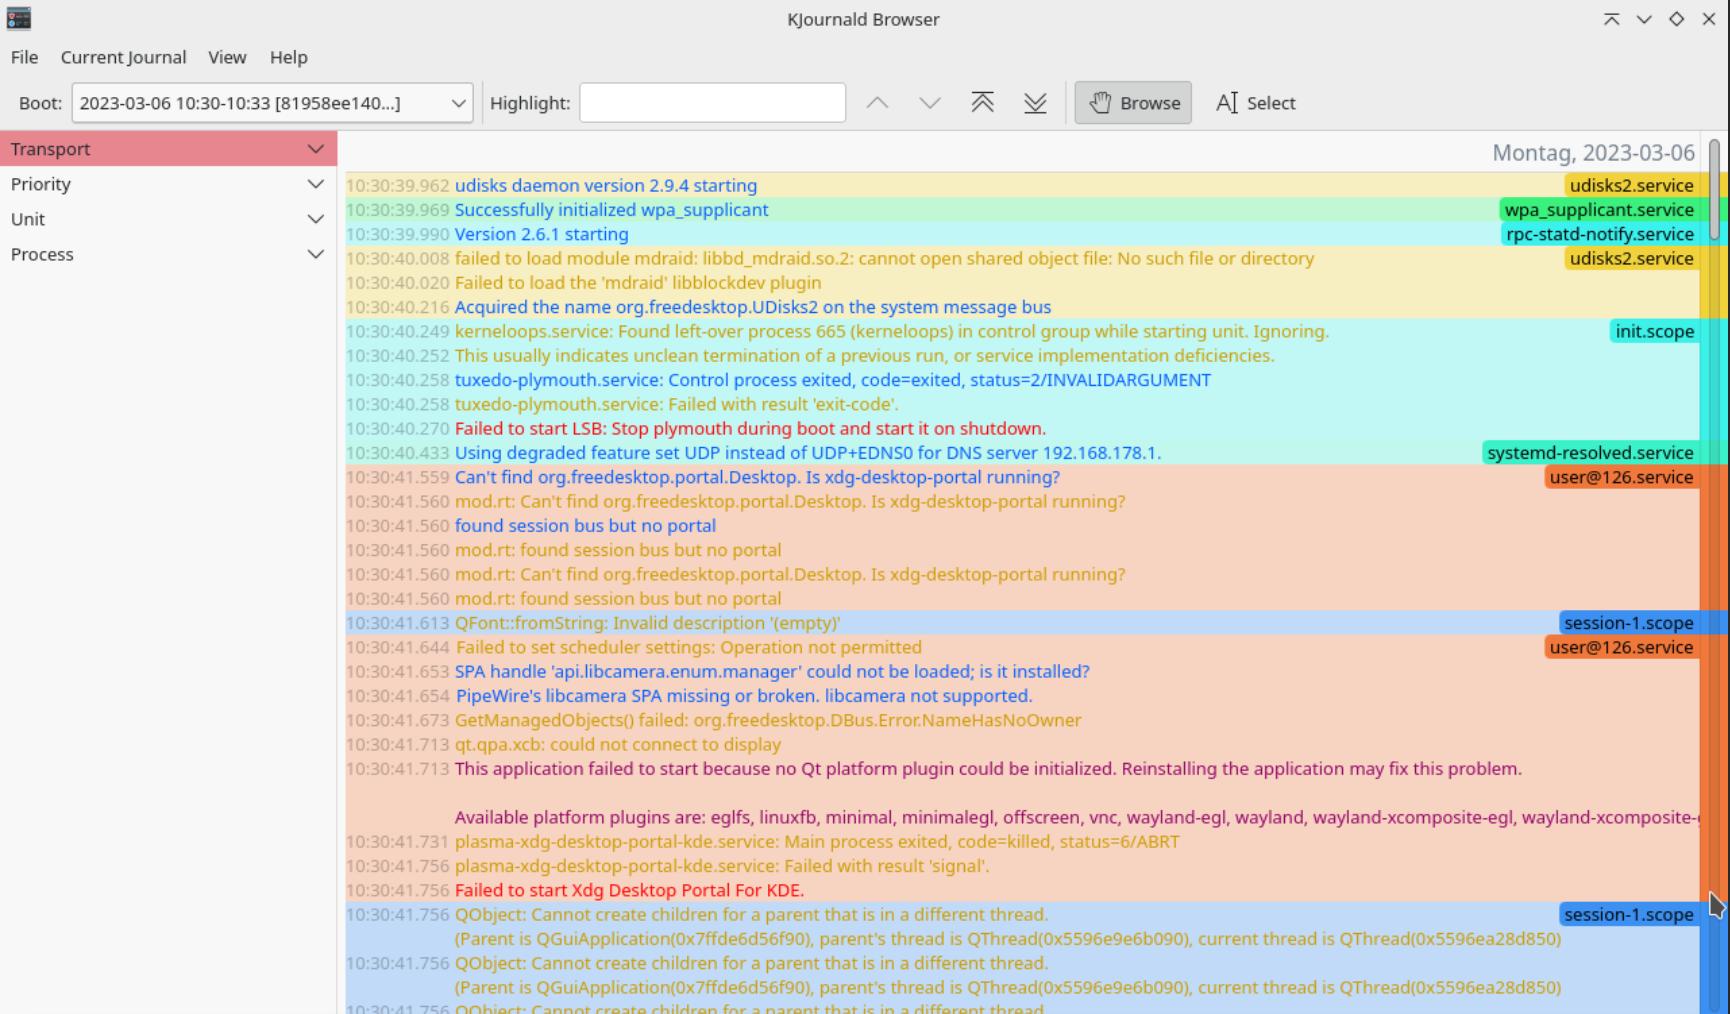This screenshot has width=1730, height=1014.
Task: Open the File menu
Action: click(x=24, y=57)
